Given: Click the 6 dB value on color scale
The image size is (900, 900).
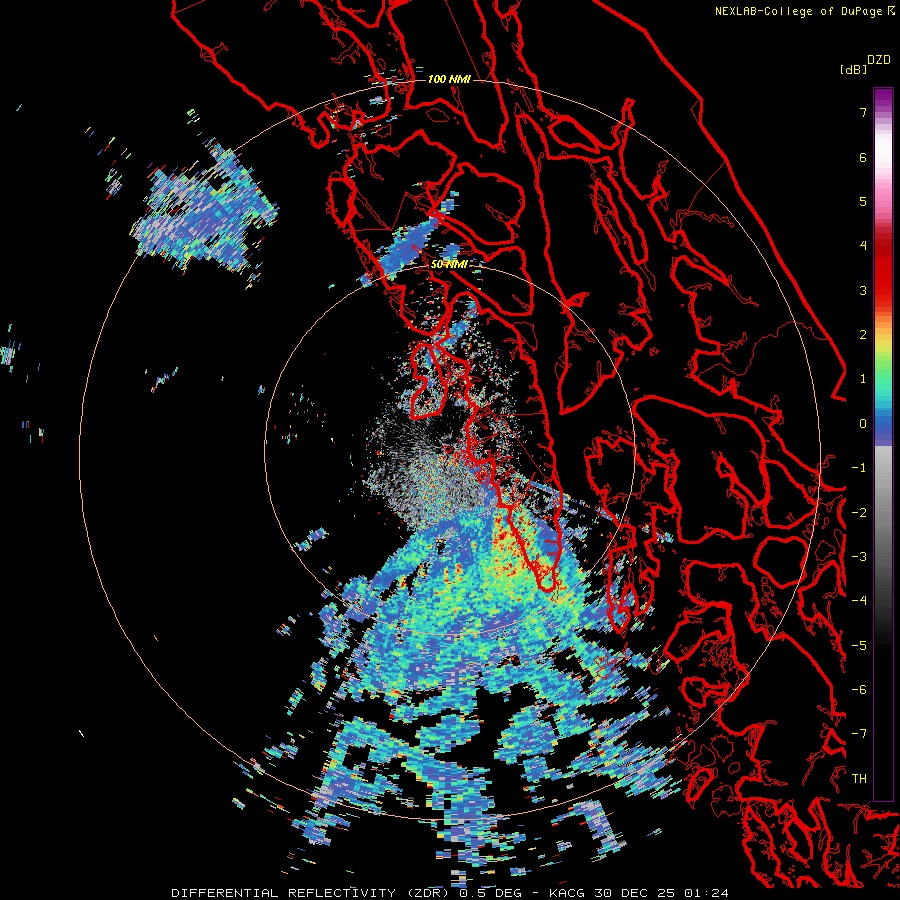Looking at the screenshot, I should tap(863, 157).
